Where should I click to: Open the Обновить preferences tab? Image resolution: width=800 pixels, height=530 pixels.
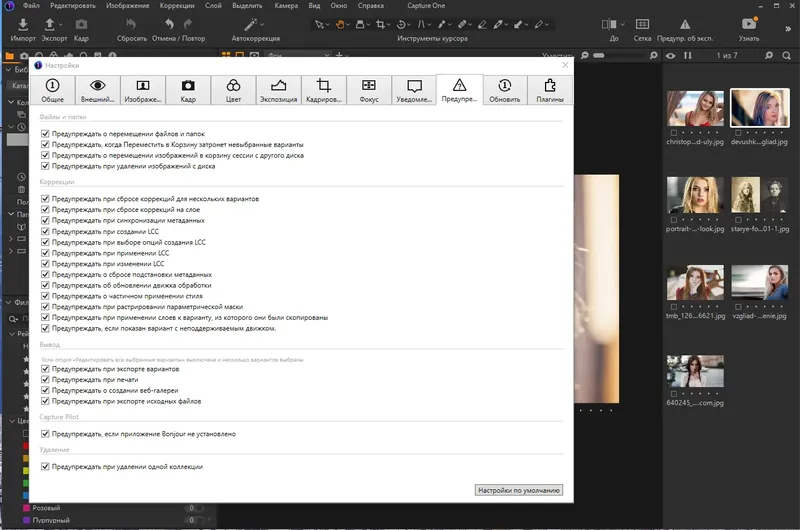pyautogui.click(x=505, y=90)
